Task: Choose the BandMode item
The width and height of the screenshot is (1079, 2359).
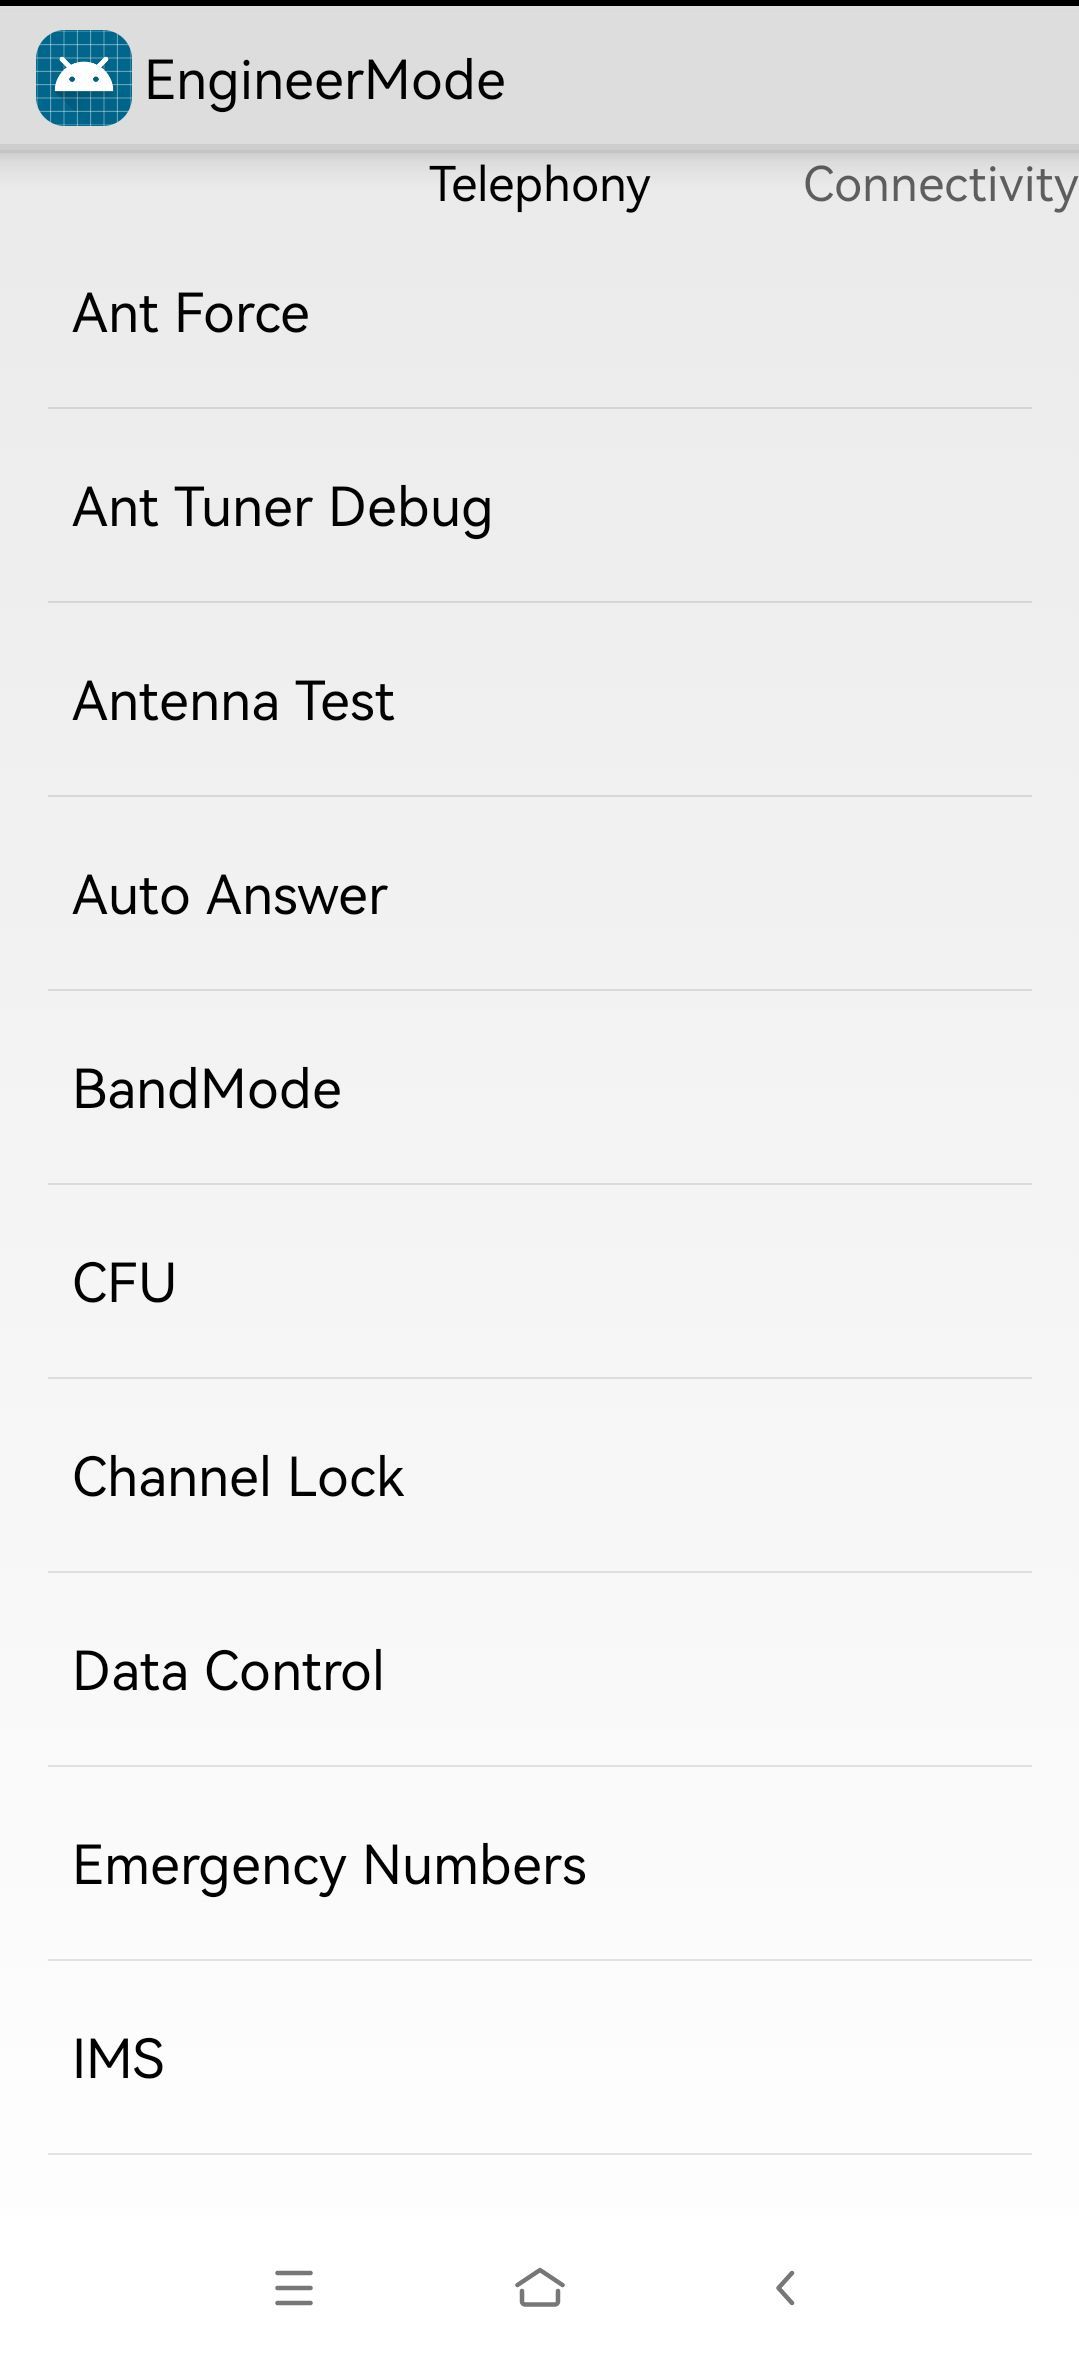Action: (x=540, y=1088)
